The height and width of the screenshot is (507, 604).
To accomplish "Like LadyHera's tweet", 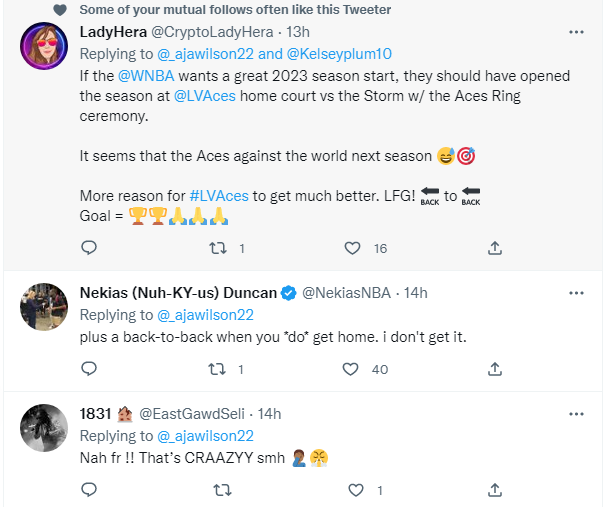I will (352, 248).
